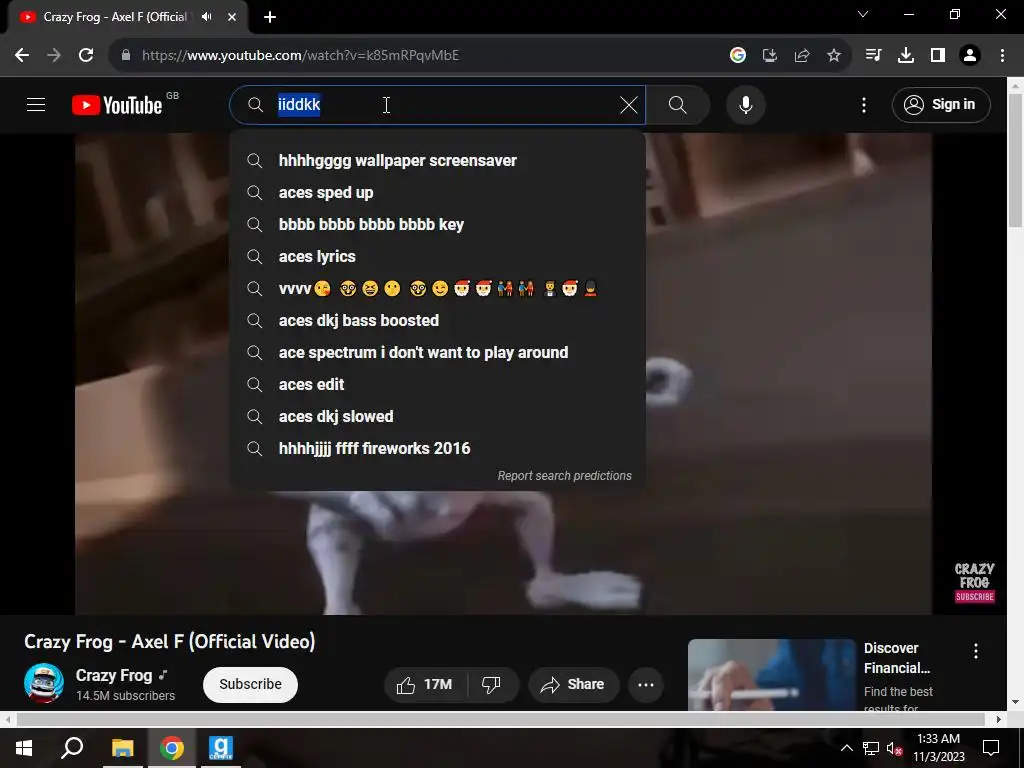Like the video (17M)
Image resolution: width=1024 pixels, height=768 pixels.
click(x=424, y=684)
